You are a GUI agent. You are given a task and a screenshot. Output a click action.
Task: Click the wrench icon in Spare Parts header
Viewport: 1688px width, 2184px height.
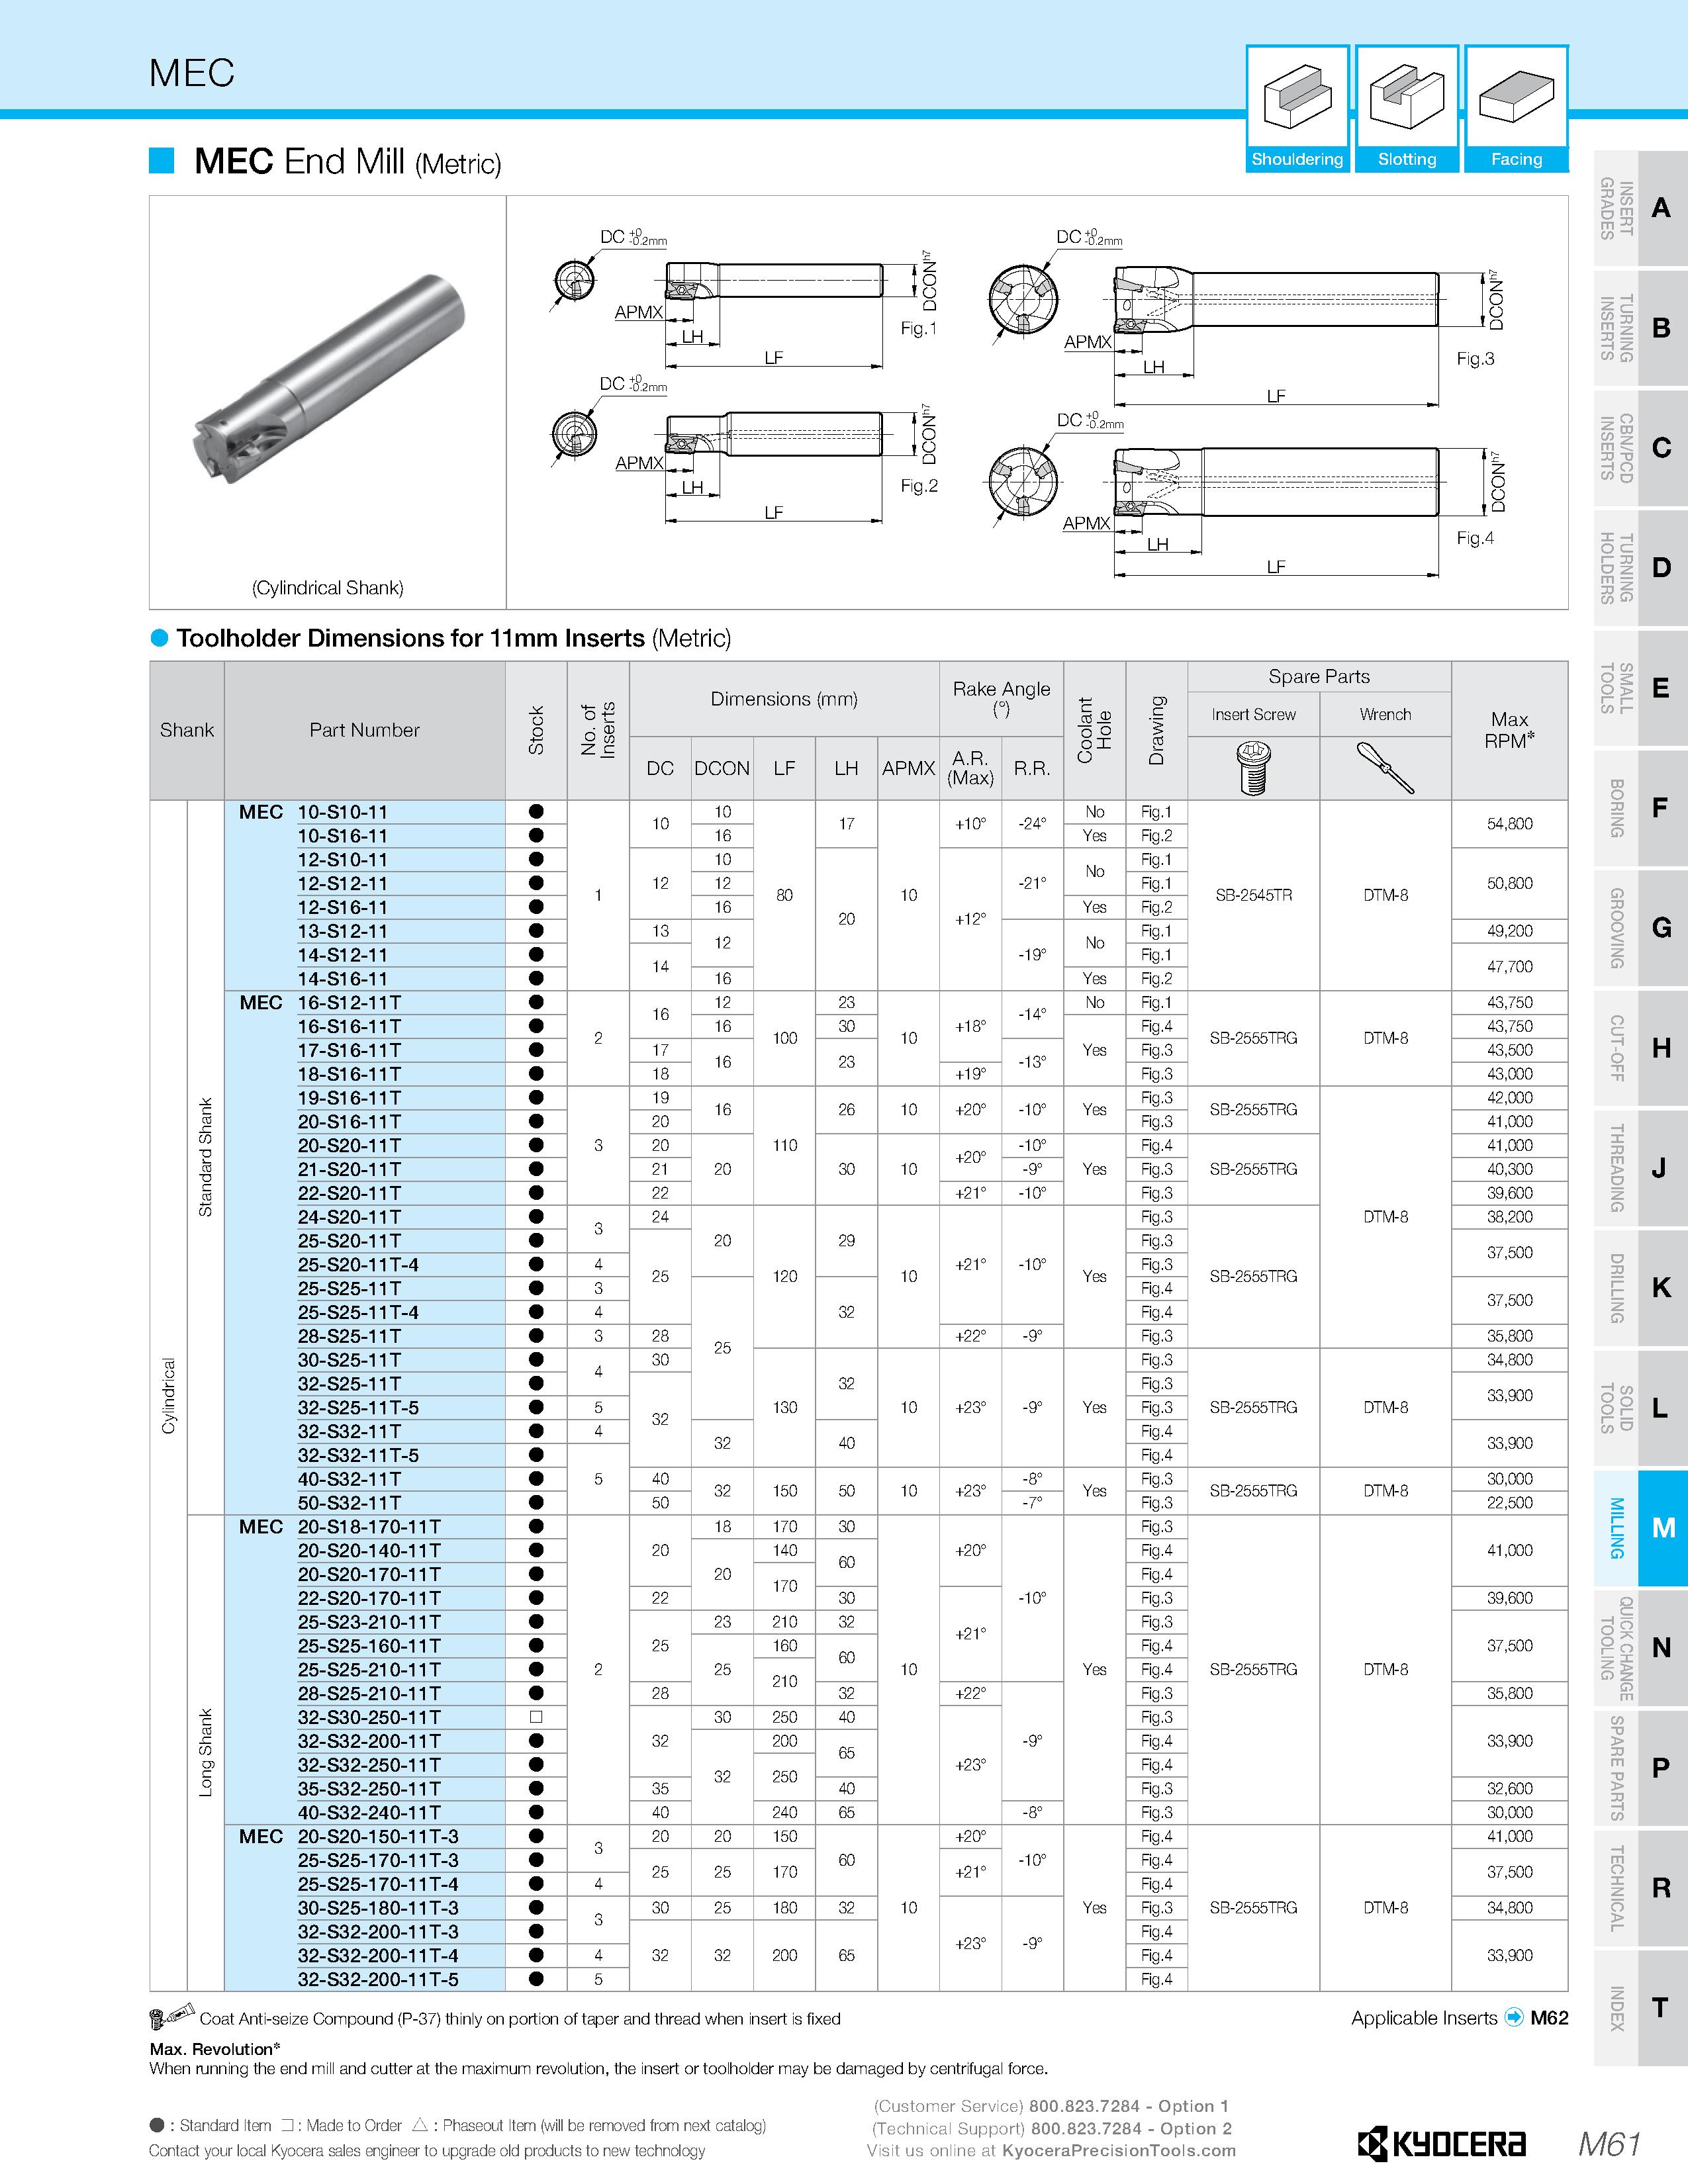1385,768
